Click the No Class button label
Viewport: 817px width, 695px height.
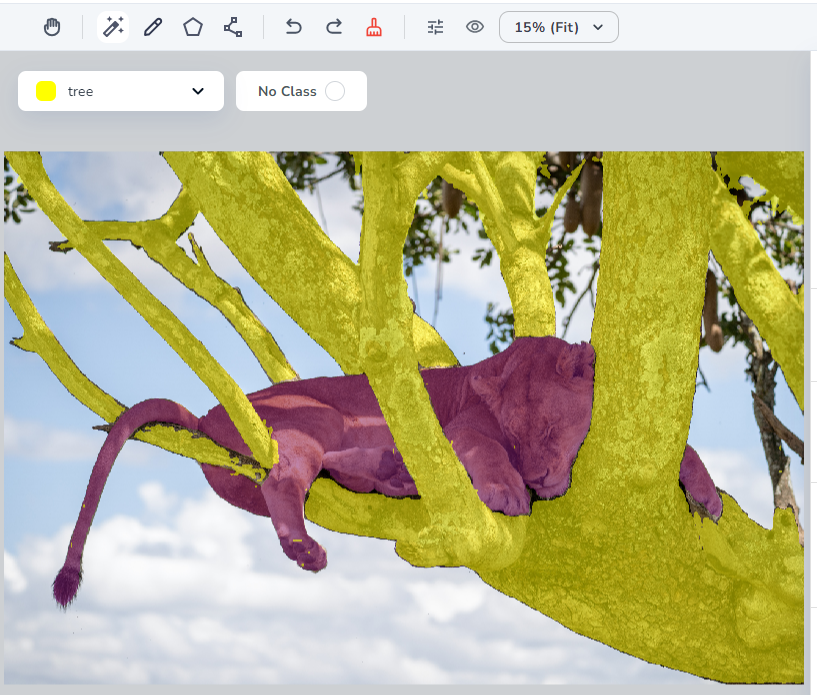[287, 91]
